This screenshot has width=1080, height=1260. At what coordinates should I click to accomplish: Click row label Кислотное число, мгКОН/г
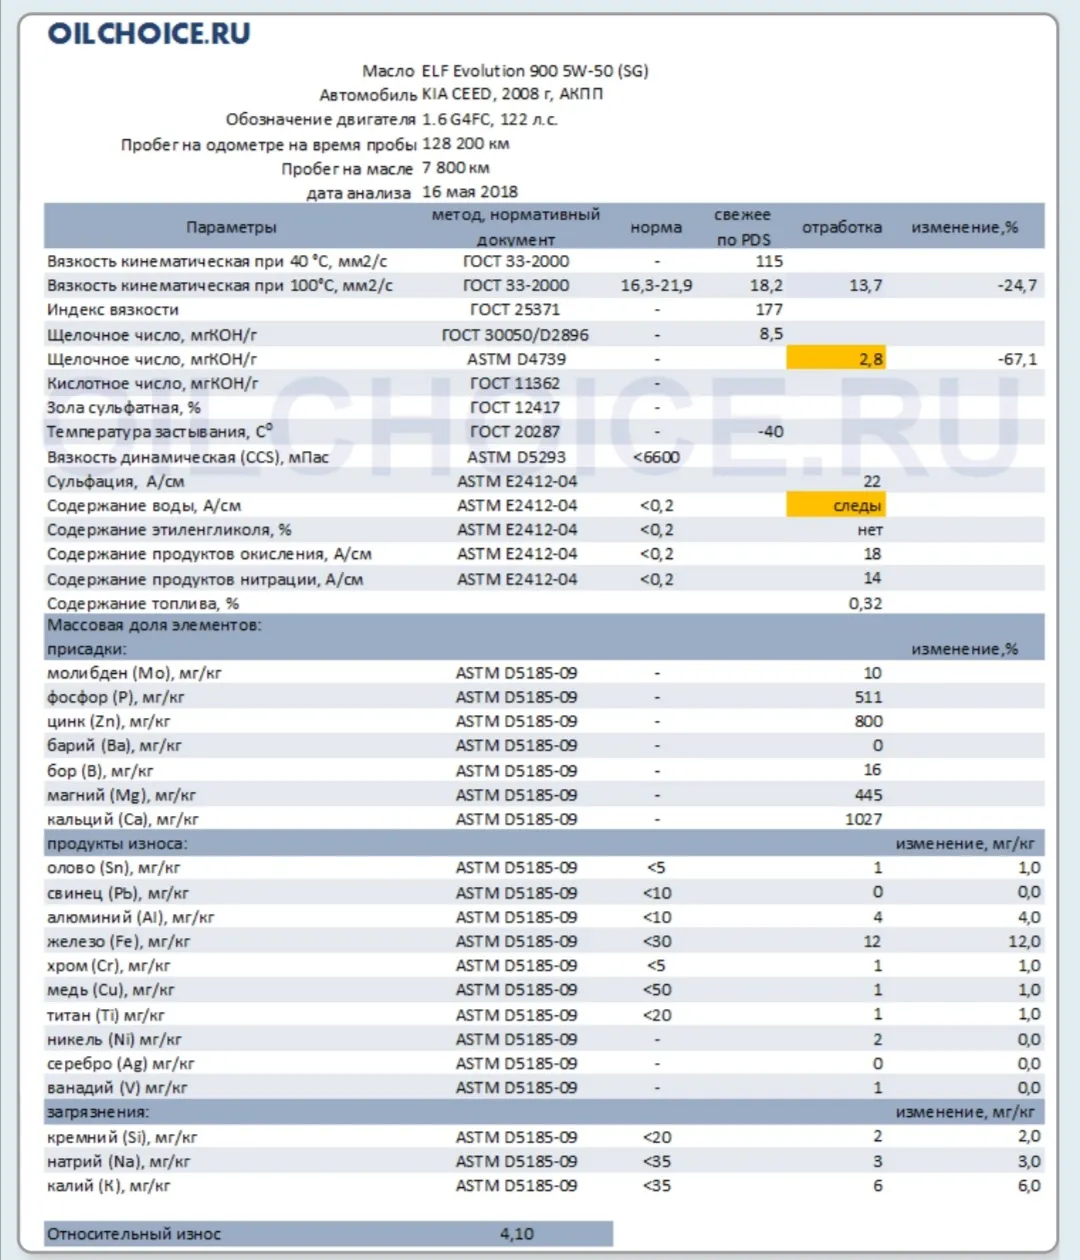(x=152, y=383)
